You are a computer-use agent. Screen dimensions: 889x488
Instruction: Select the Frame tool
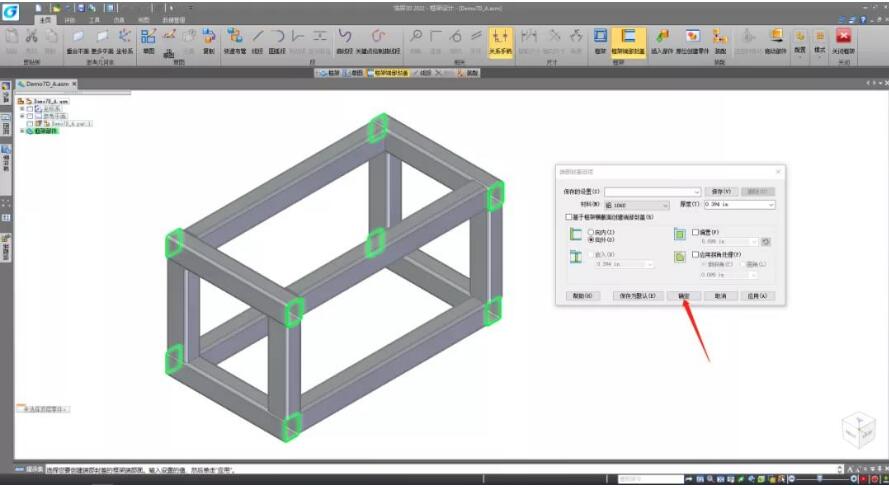pos(600,41)
